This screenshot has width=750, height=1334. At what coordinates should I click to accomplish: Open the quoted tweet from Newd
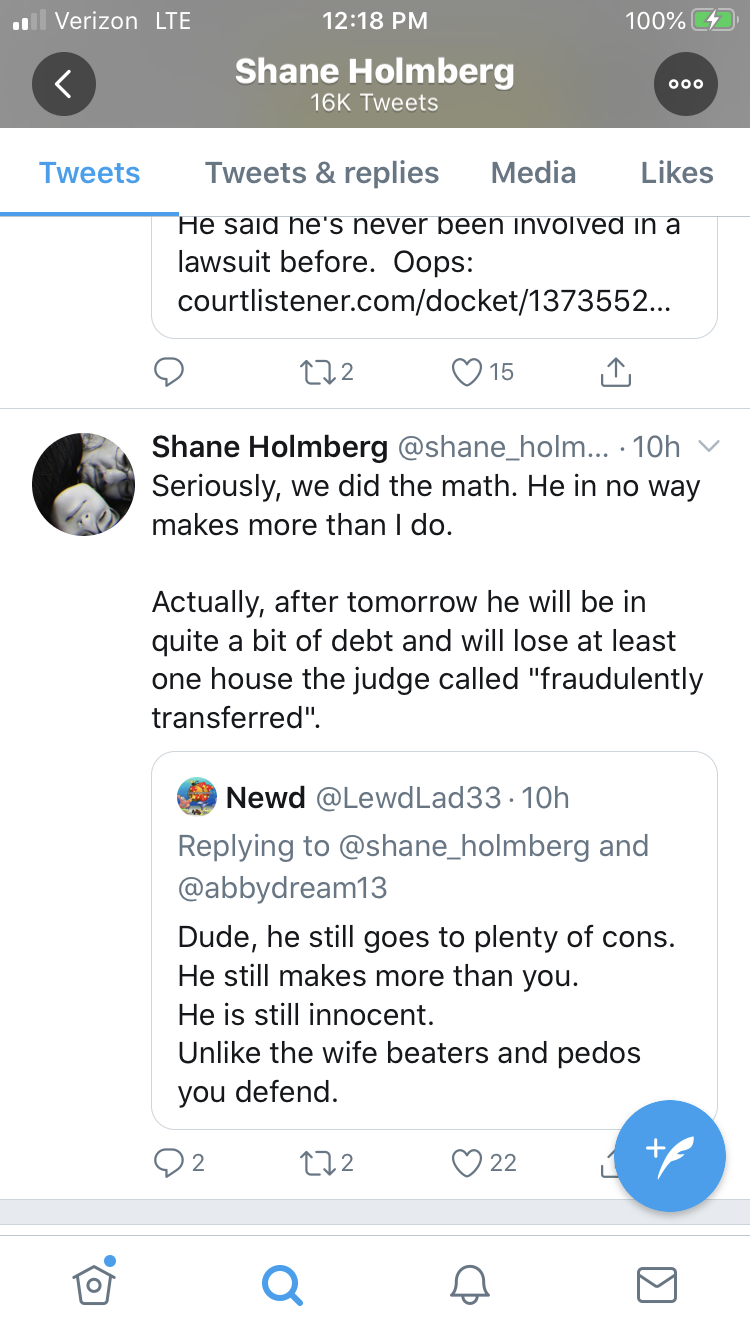pos(434,940)
